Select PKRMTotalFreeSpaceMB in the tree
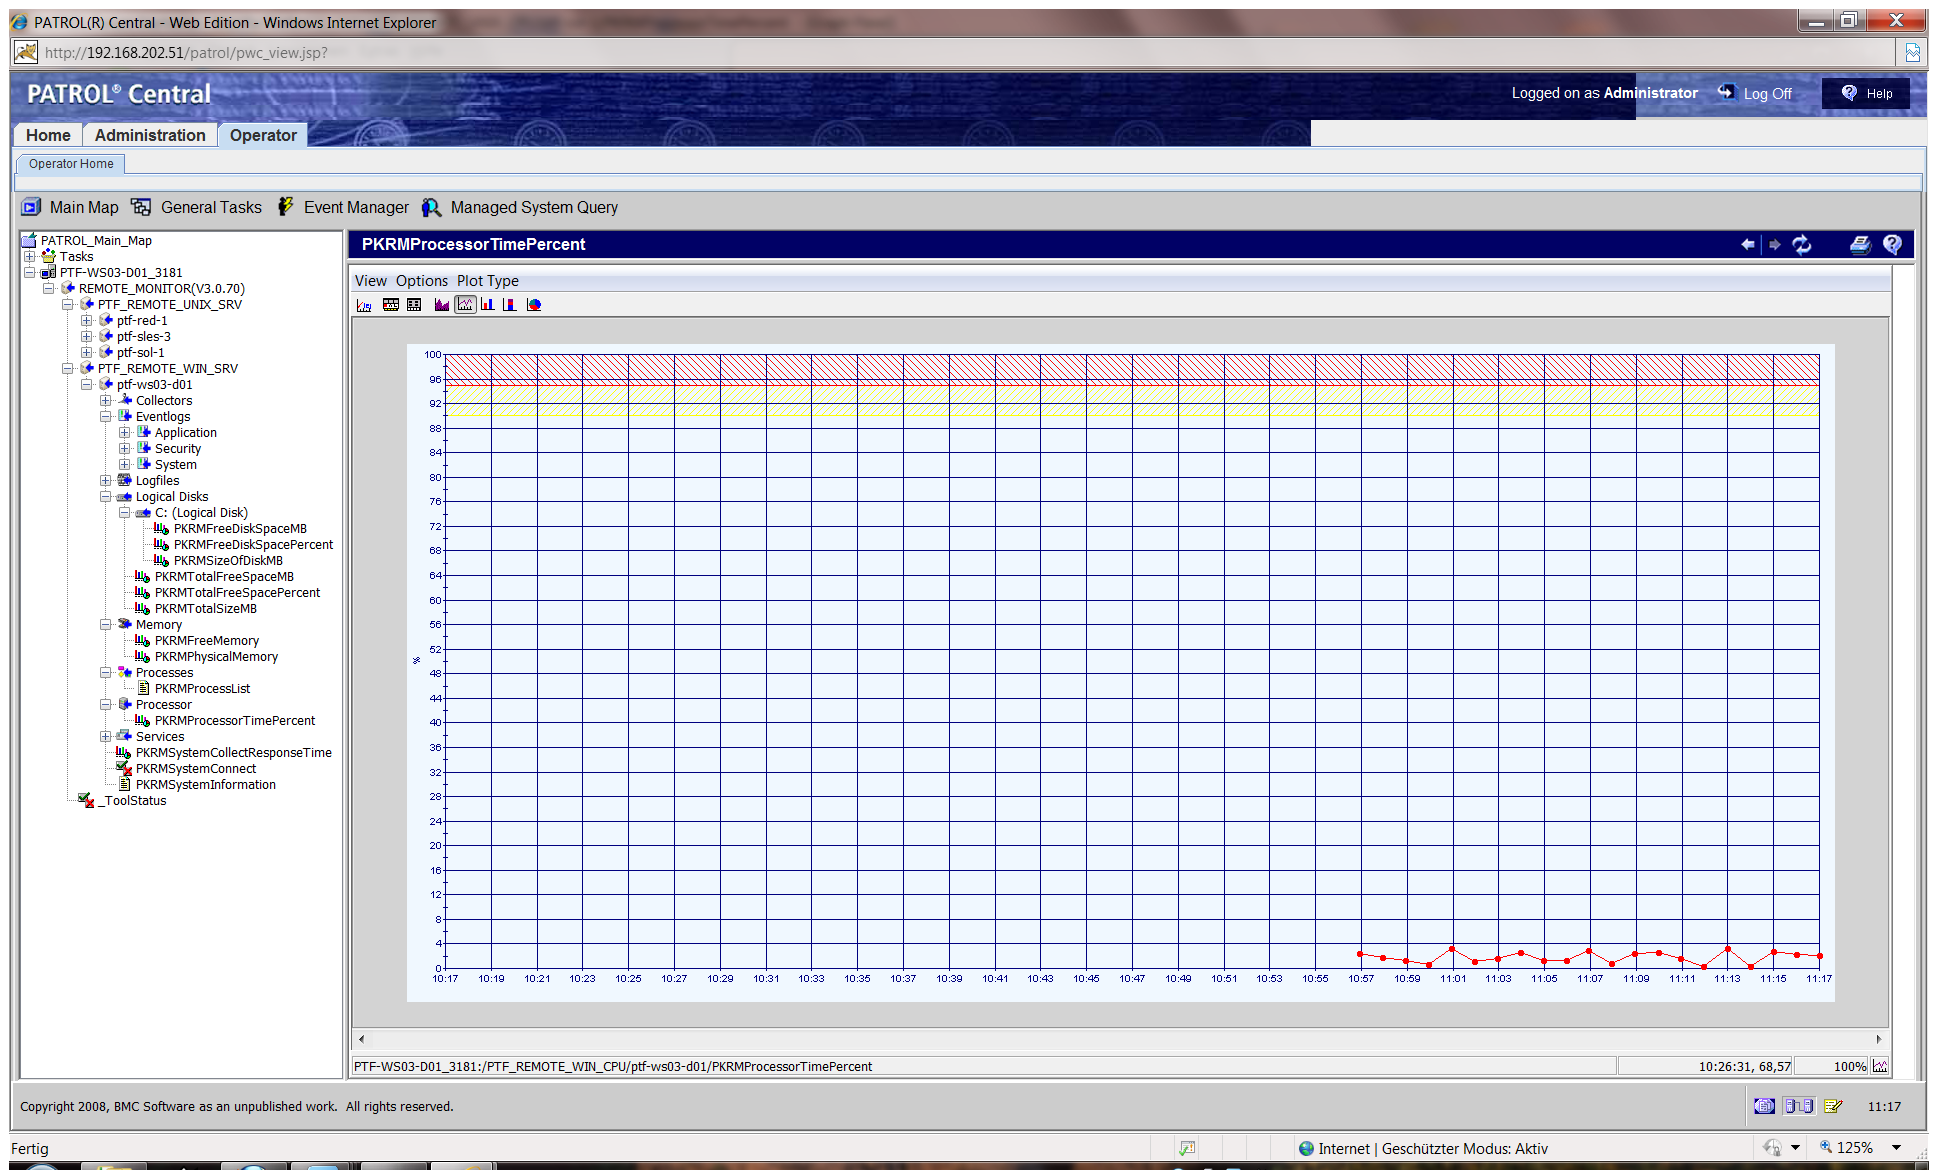Image resolution: width=1938 pixels, height=1170 pixels. [224, 577]
